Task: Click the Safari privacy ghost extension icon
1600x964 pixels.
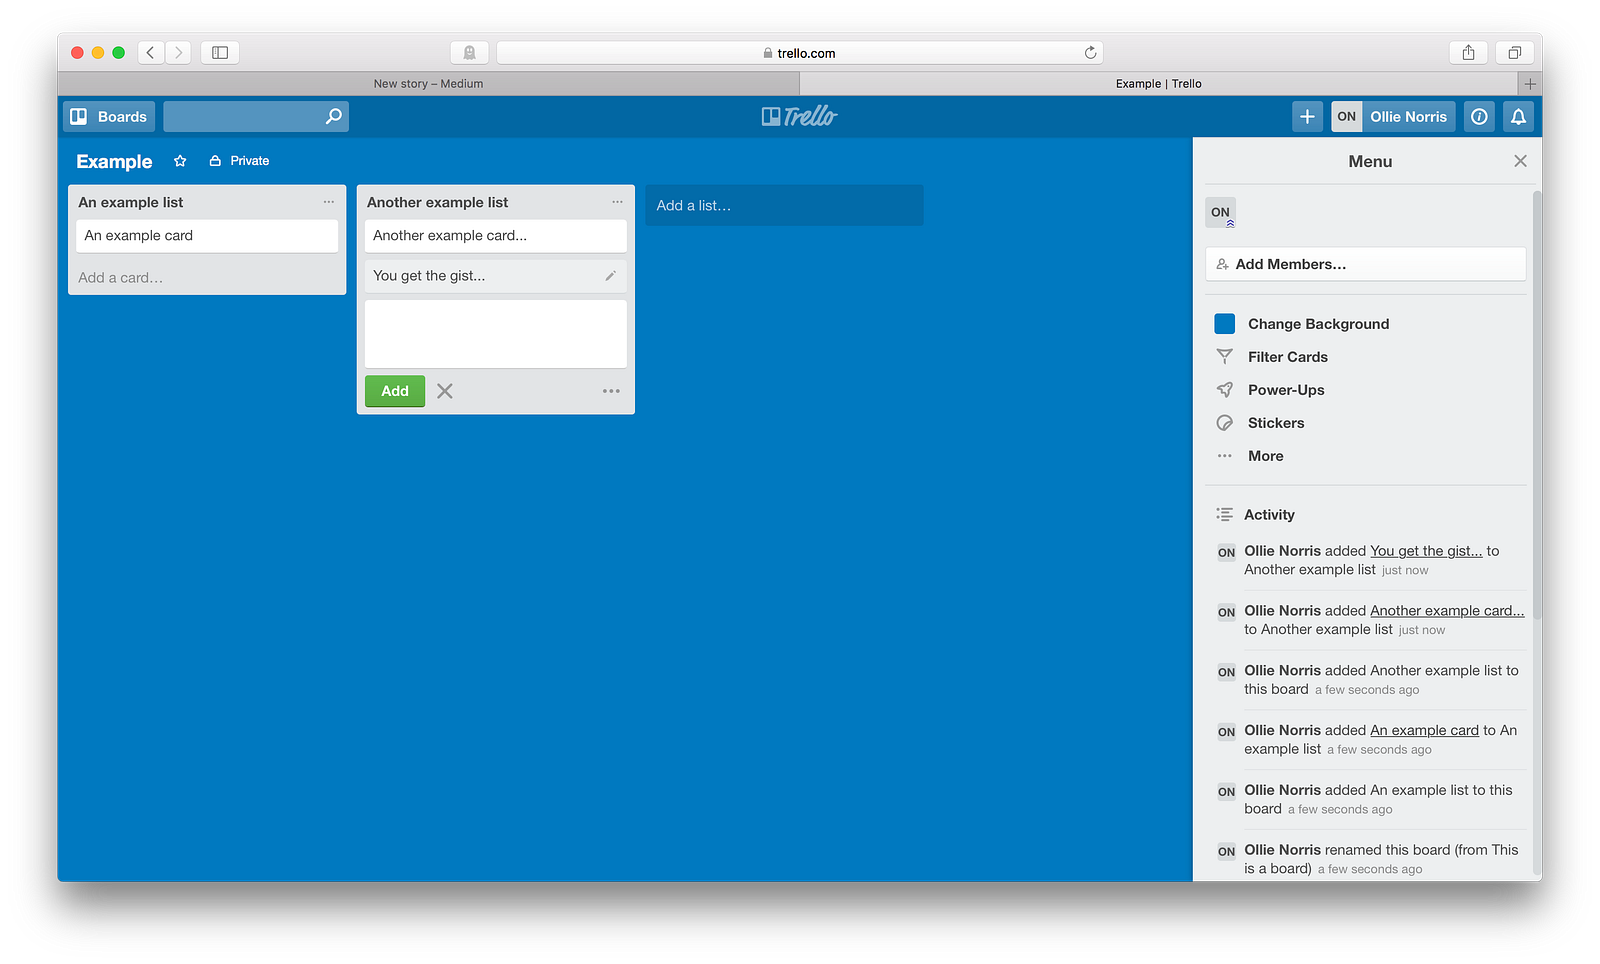Action: pos(469,53)
